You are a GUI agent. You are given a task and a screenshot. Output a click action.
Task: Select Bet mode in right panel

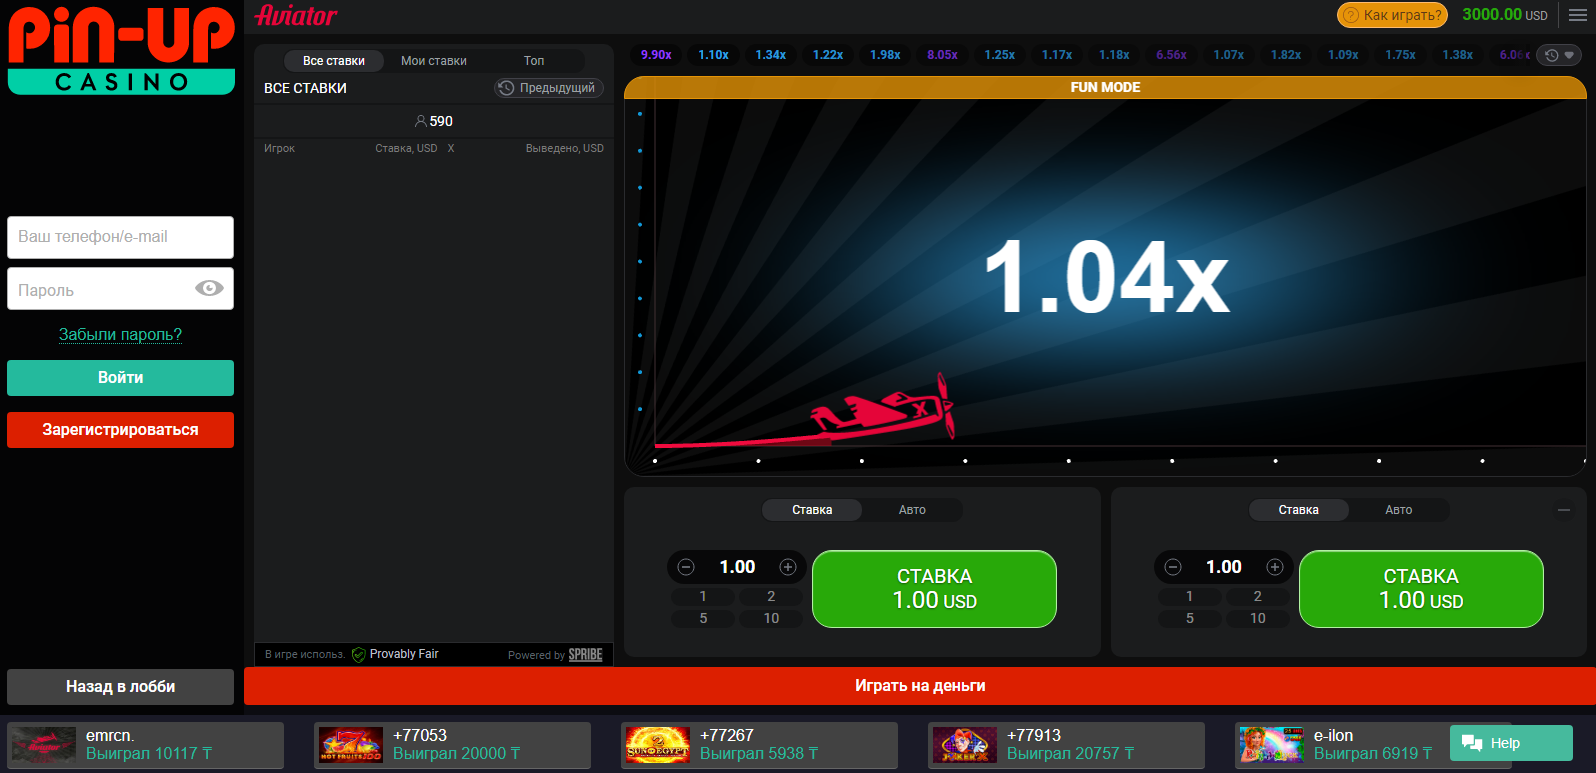1298,510
